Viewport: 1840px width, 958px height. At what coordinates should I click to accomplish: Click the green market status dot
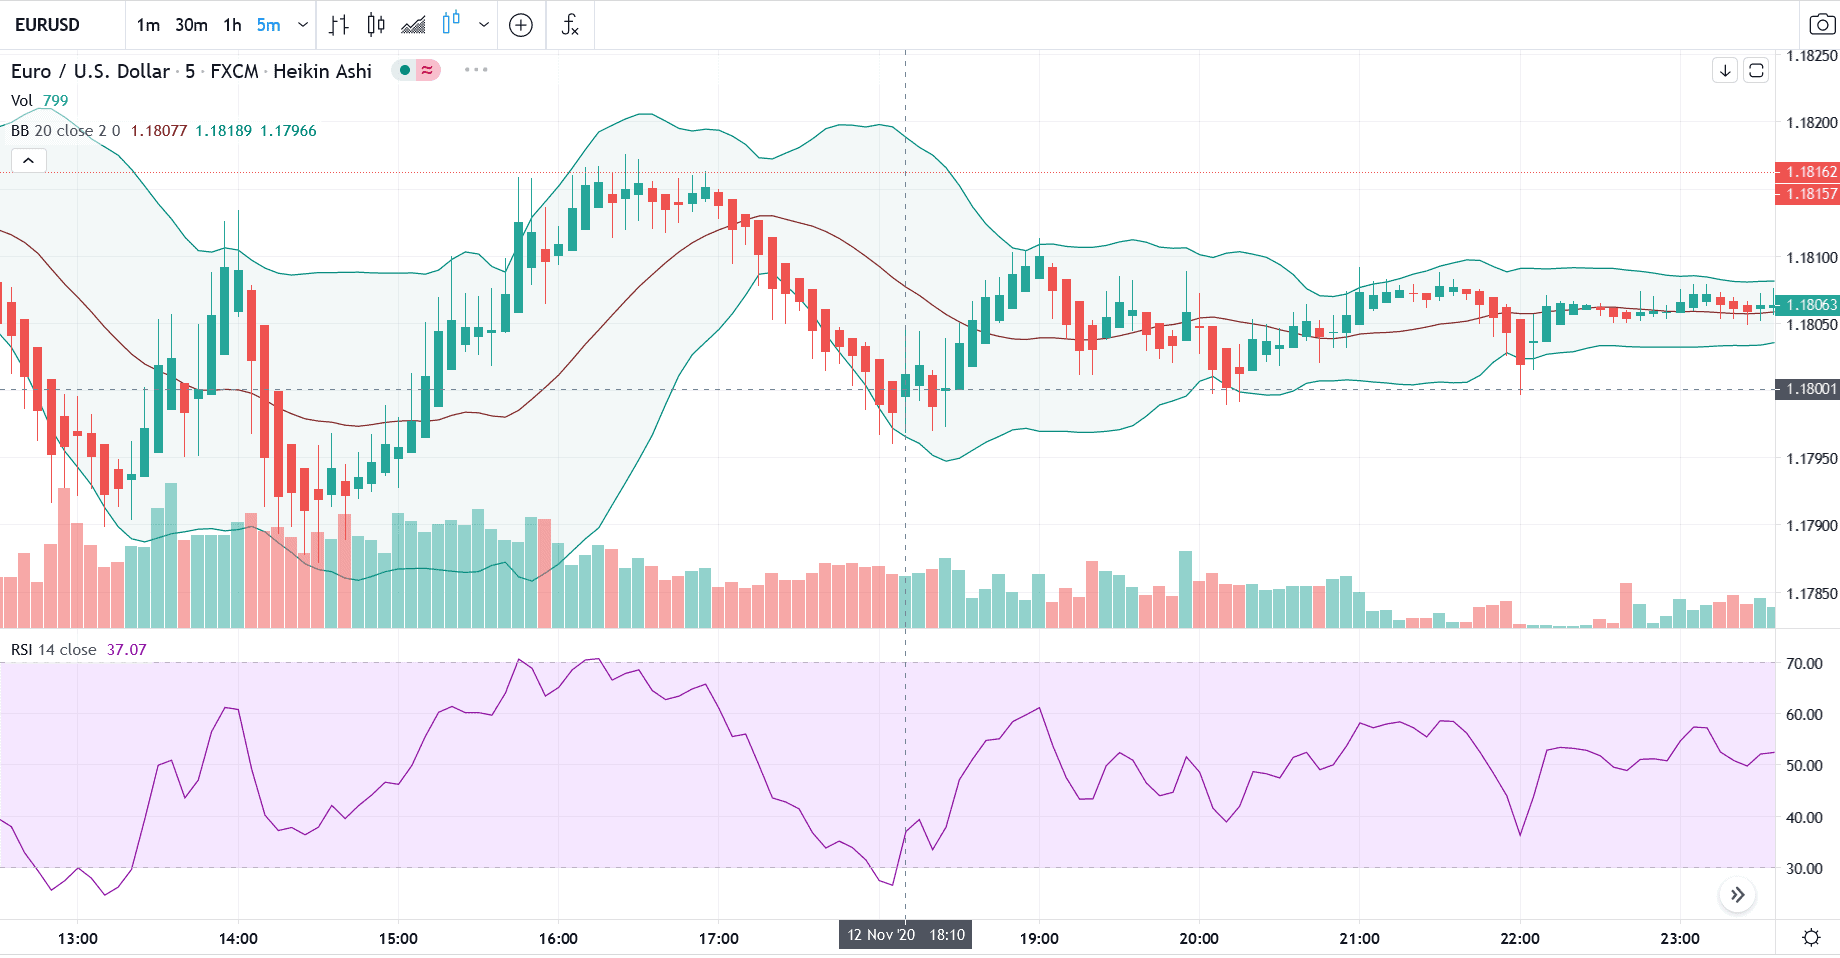(x=405, y=70)
